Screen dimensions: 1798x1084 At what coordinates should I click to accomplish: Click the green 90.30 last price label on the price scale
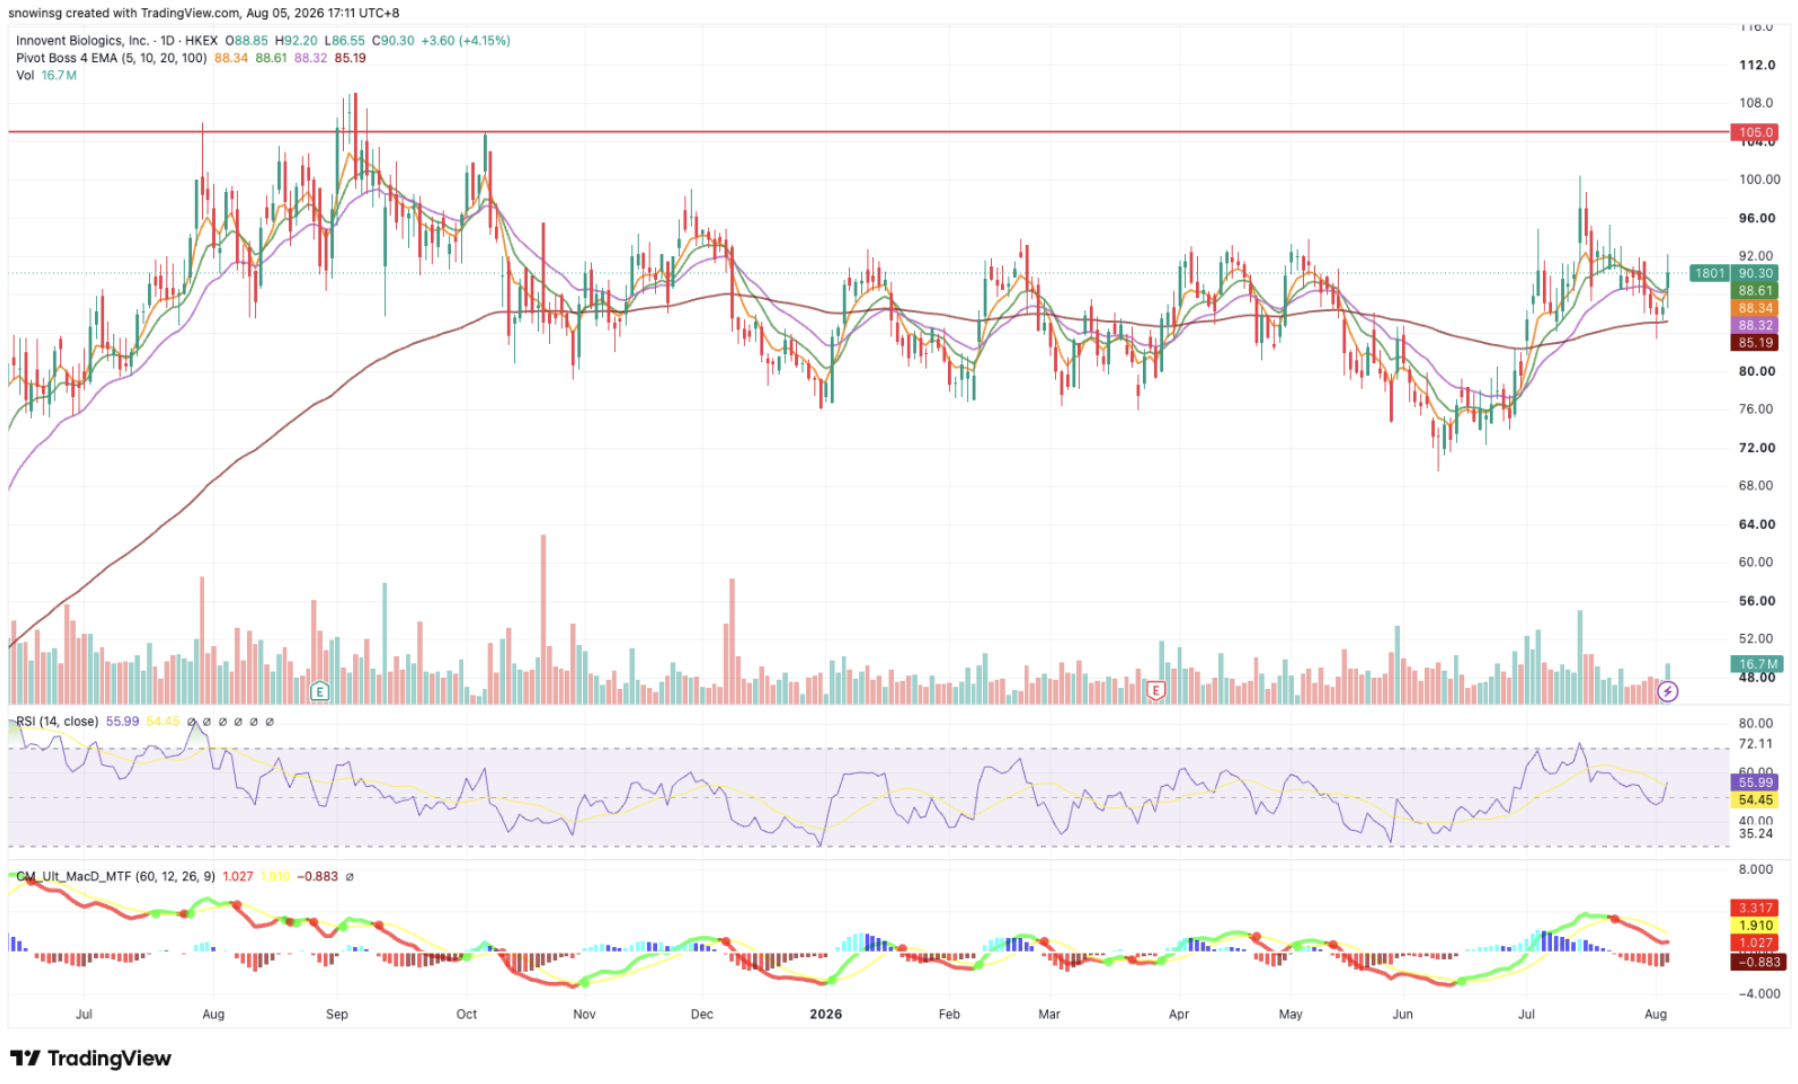(1755, 273)
